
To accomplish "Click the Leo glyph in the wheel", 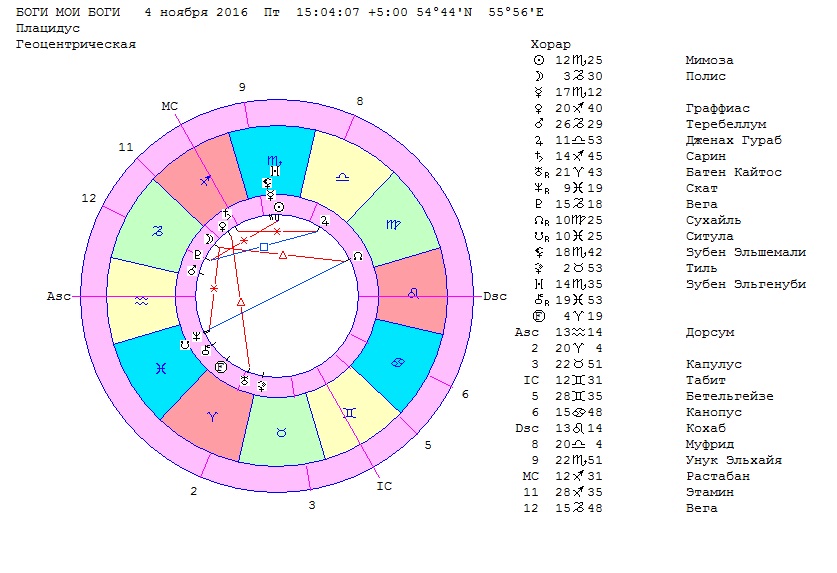I will point(413,295).
